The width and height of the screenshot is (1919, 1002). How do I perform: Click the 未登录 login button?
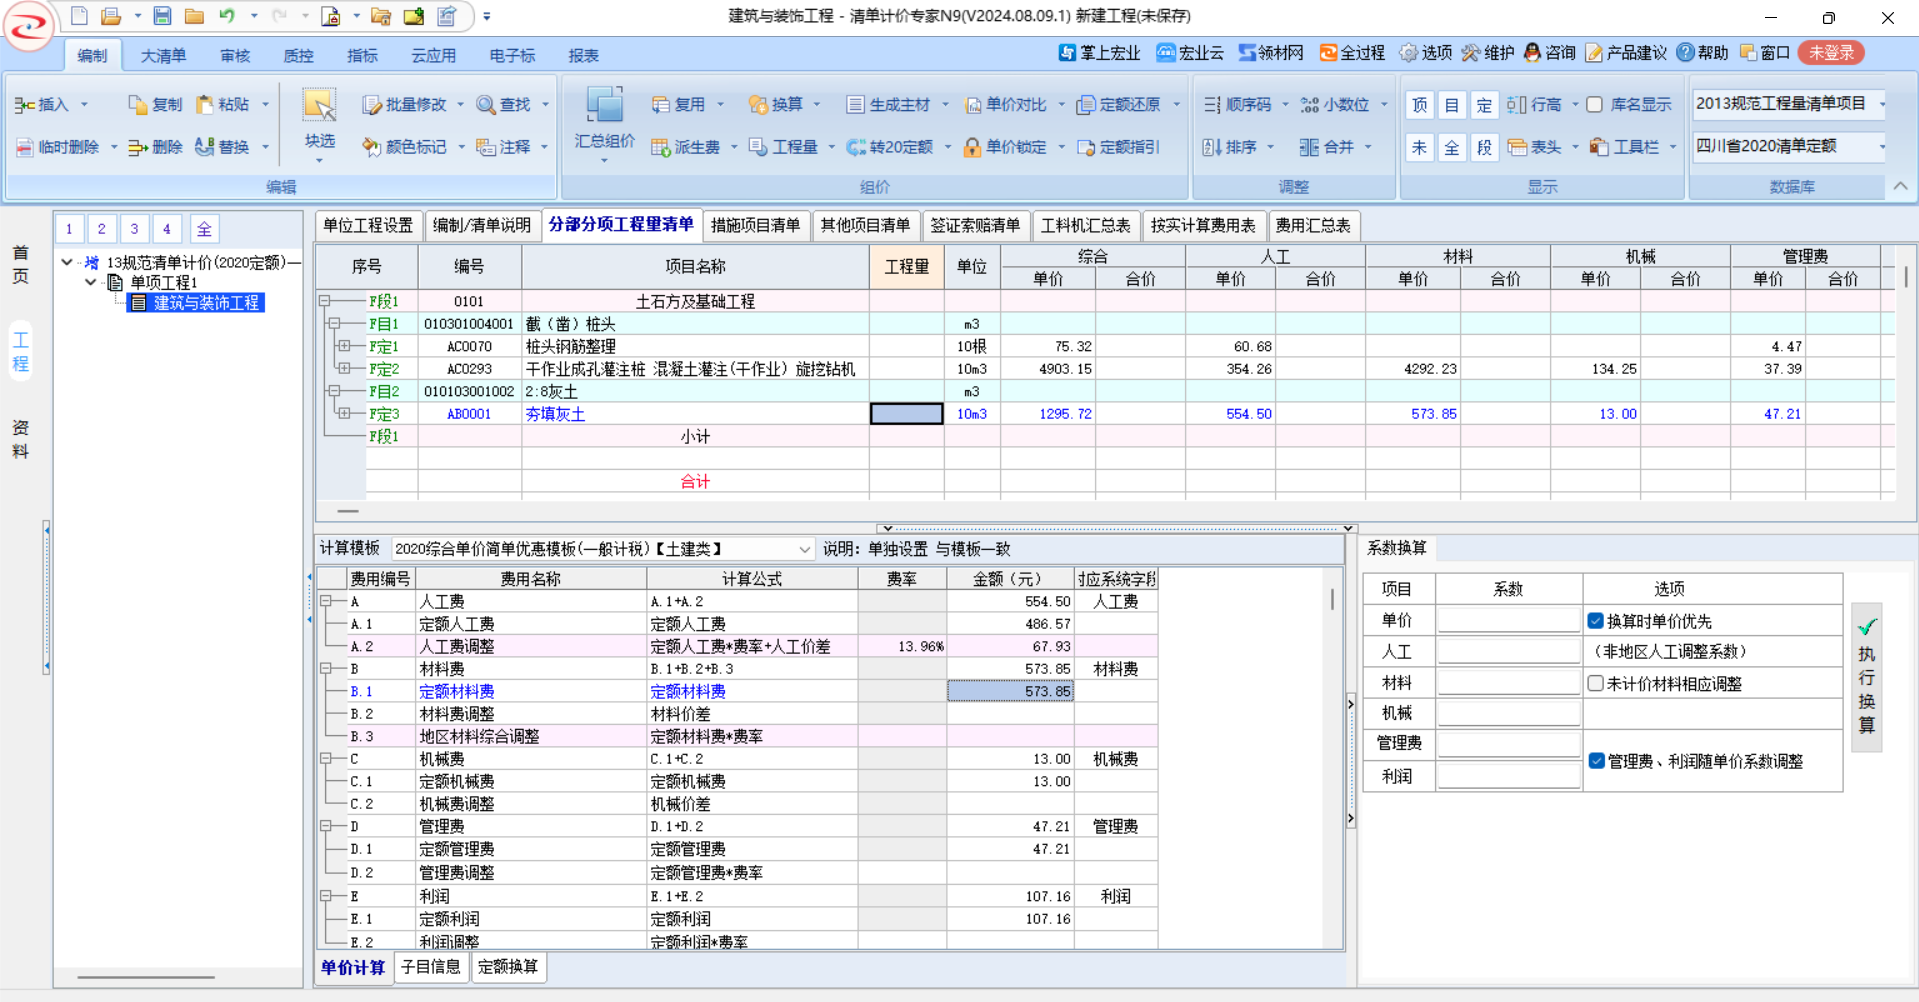[x=1831, y=53]
